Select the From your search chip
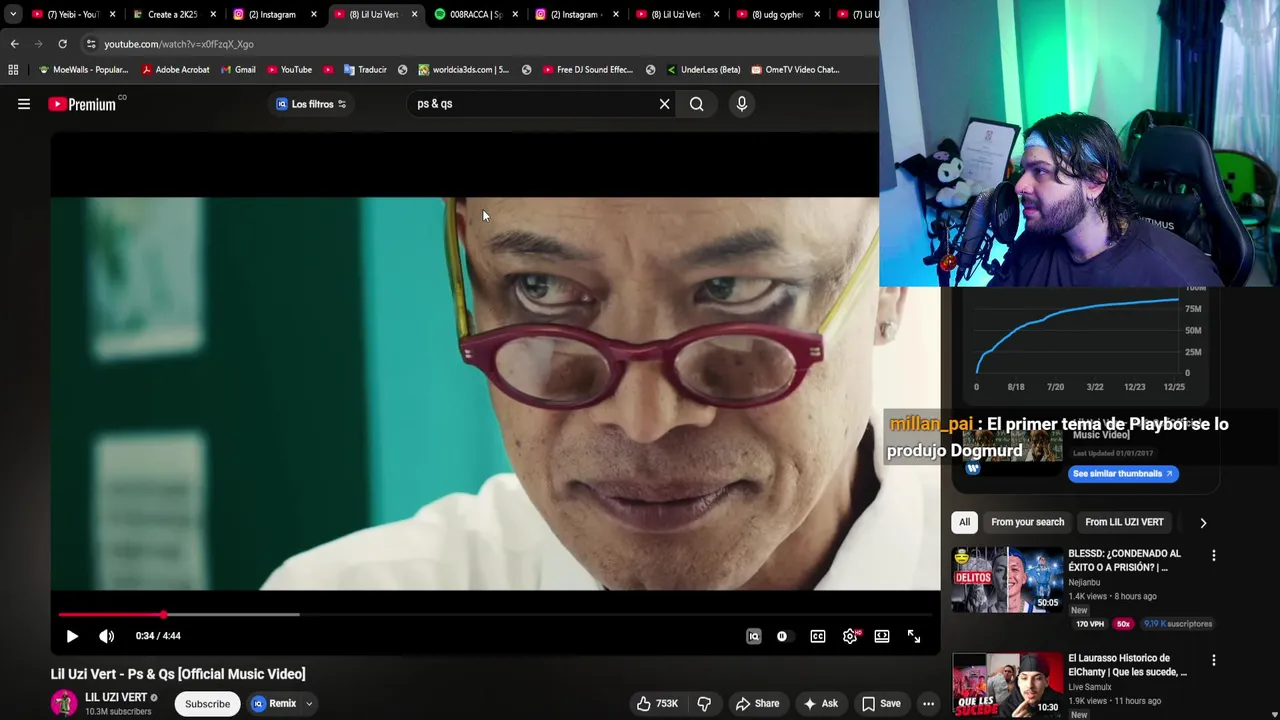The image size is (1280, 720). coord(1027,522)
